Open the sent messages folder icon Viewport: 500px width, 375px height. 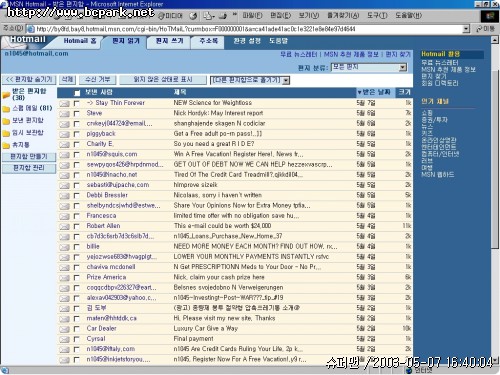coord(6,121)
